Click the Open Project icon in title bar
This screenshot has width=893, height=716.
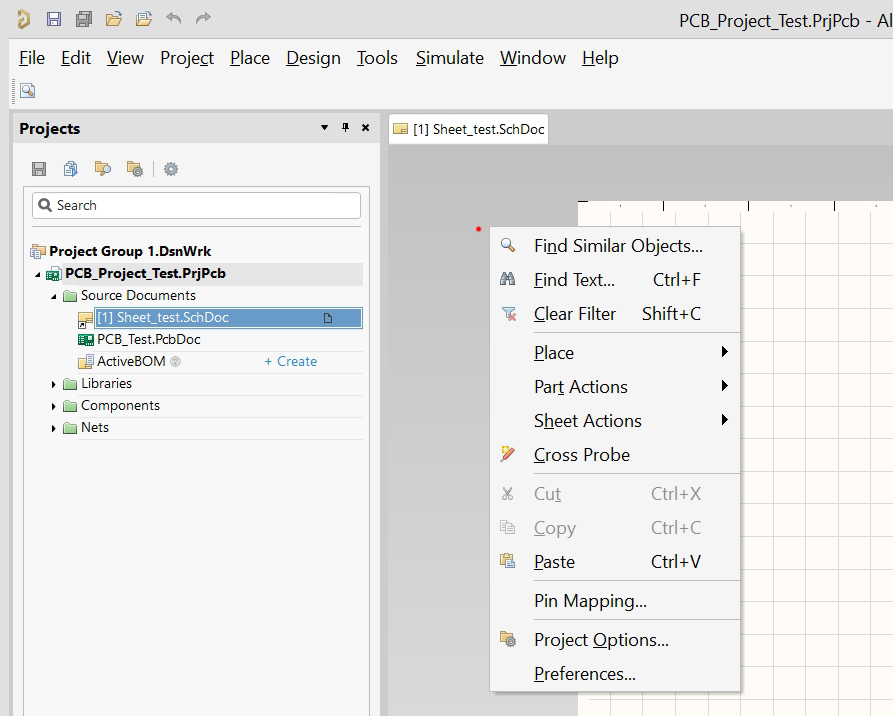point(144,19)
